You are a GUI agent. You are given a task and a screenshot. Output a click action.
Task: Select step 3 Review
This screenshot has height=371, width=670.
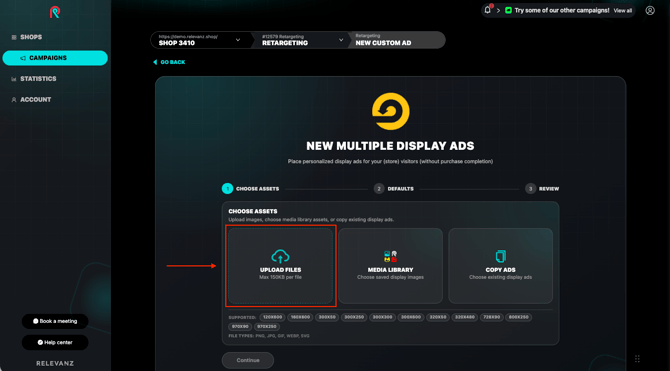pyautogui.click(x=542, y=188)
